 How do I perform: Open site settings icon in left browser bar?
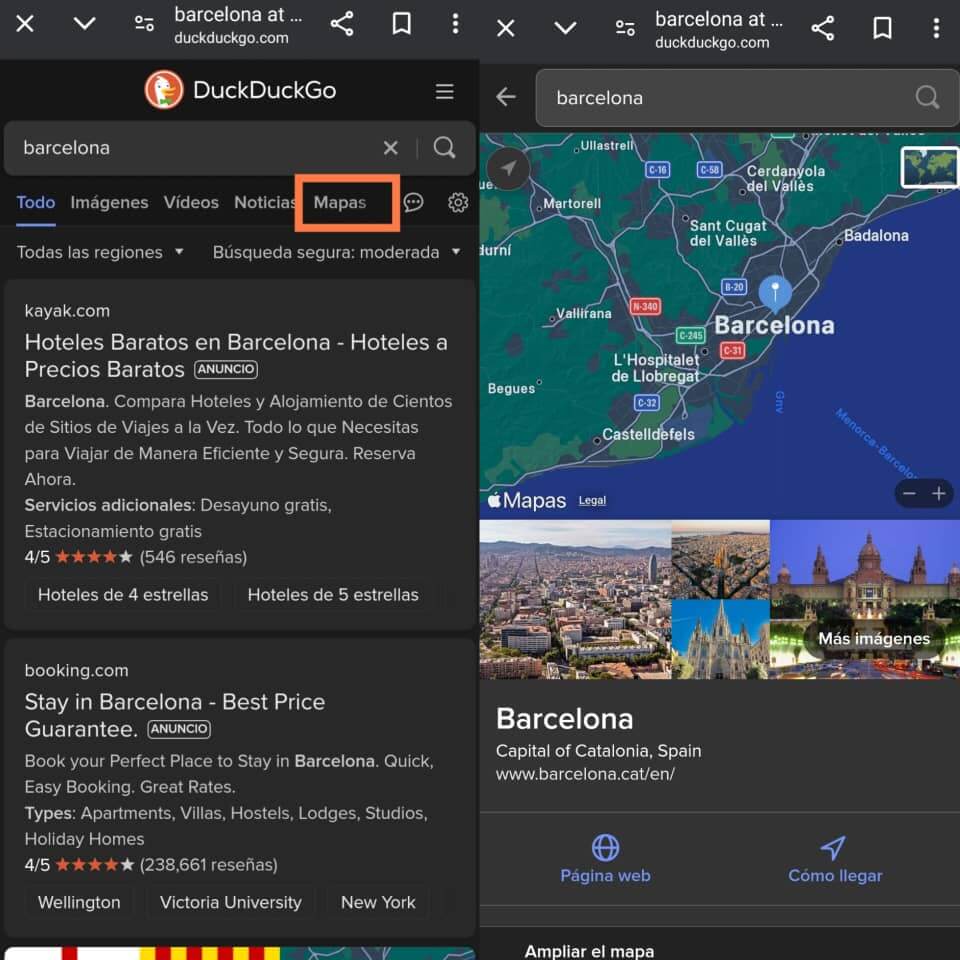click(144, 24)
